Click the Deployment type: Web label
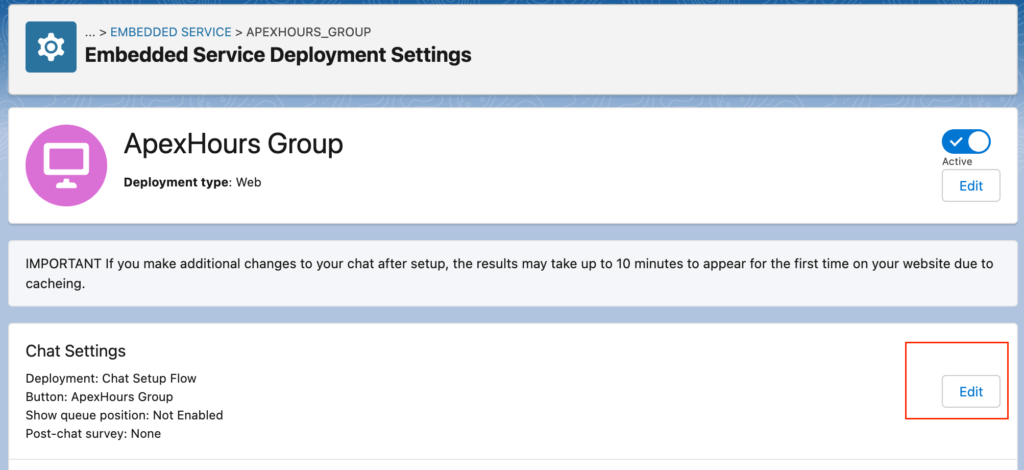The image size is (1024, 470). 192,182
